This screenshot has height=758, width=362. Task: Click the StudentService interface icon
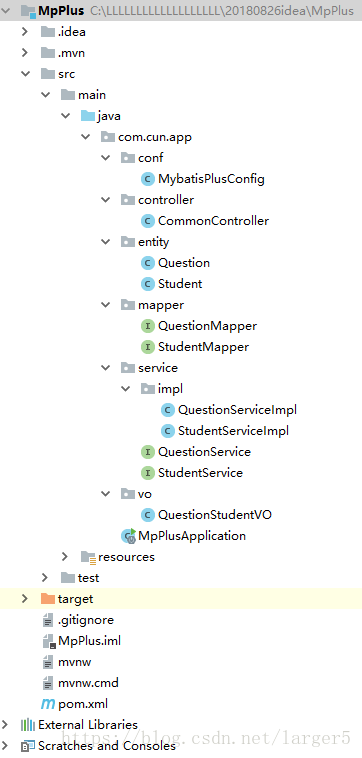coord(147,473)
